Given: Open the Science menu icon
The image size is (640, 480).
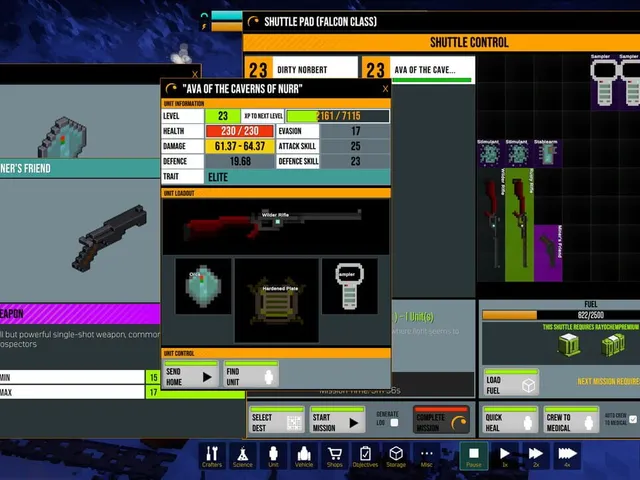Looking at the screenshot, I should [x=242, y=456].
